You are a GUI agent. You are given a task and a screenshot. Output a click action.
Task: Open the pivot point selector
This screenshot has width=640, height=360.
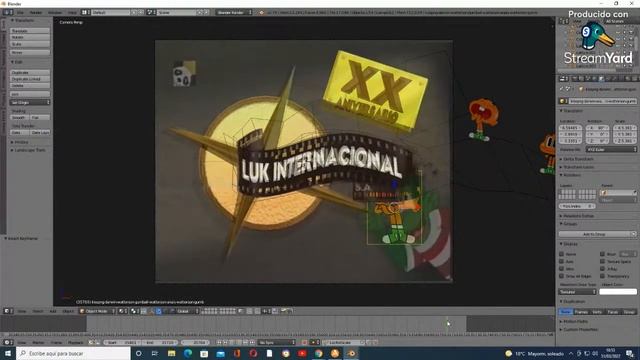[x=134, y=311]
